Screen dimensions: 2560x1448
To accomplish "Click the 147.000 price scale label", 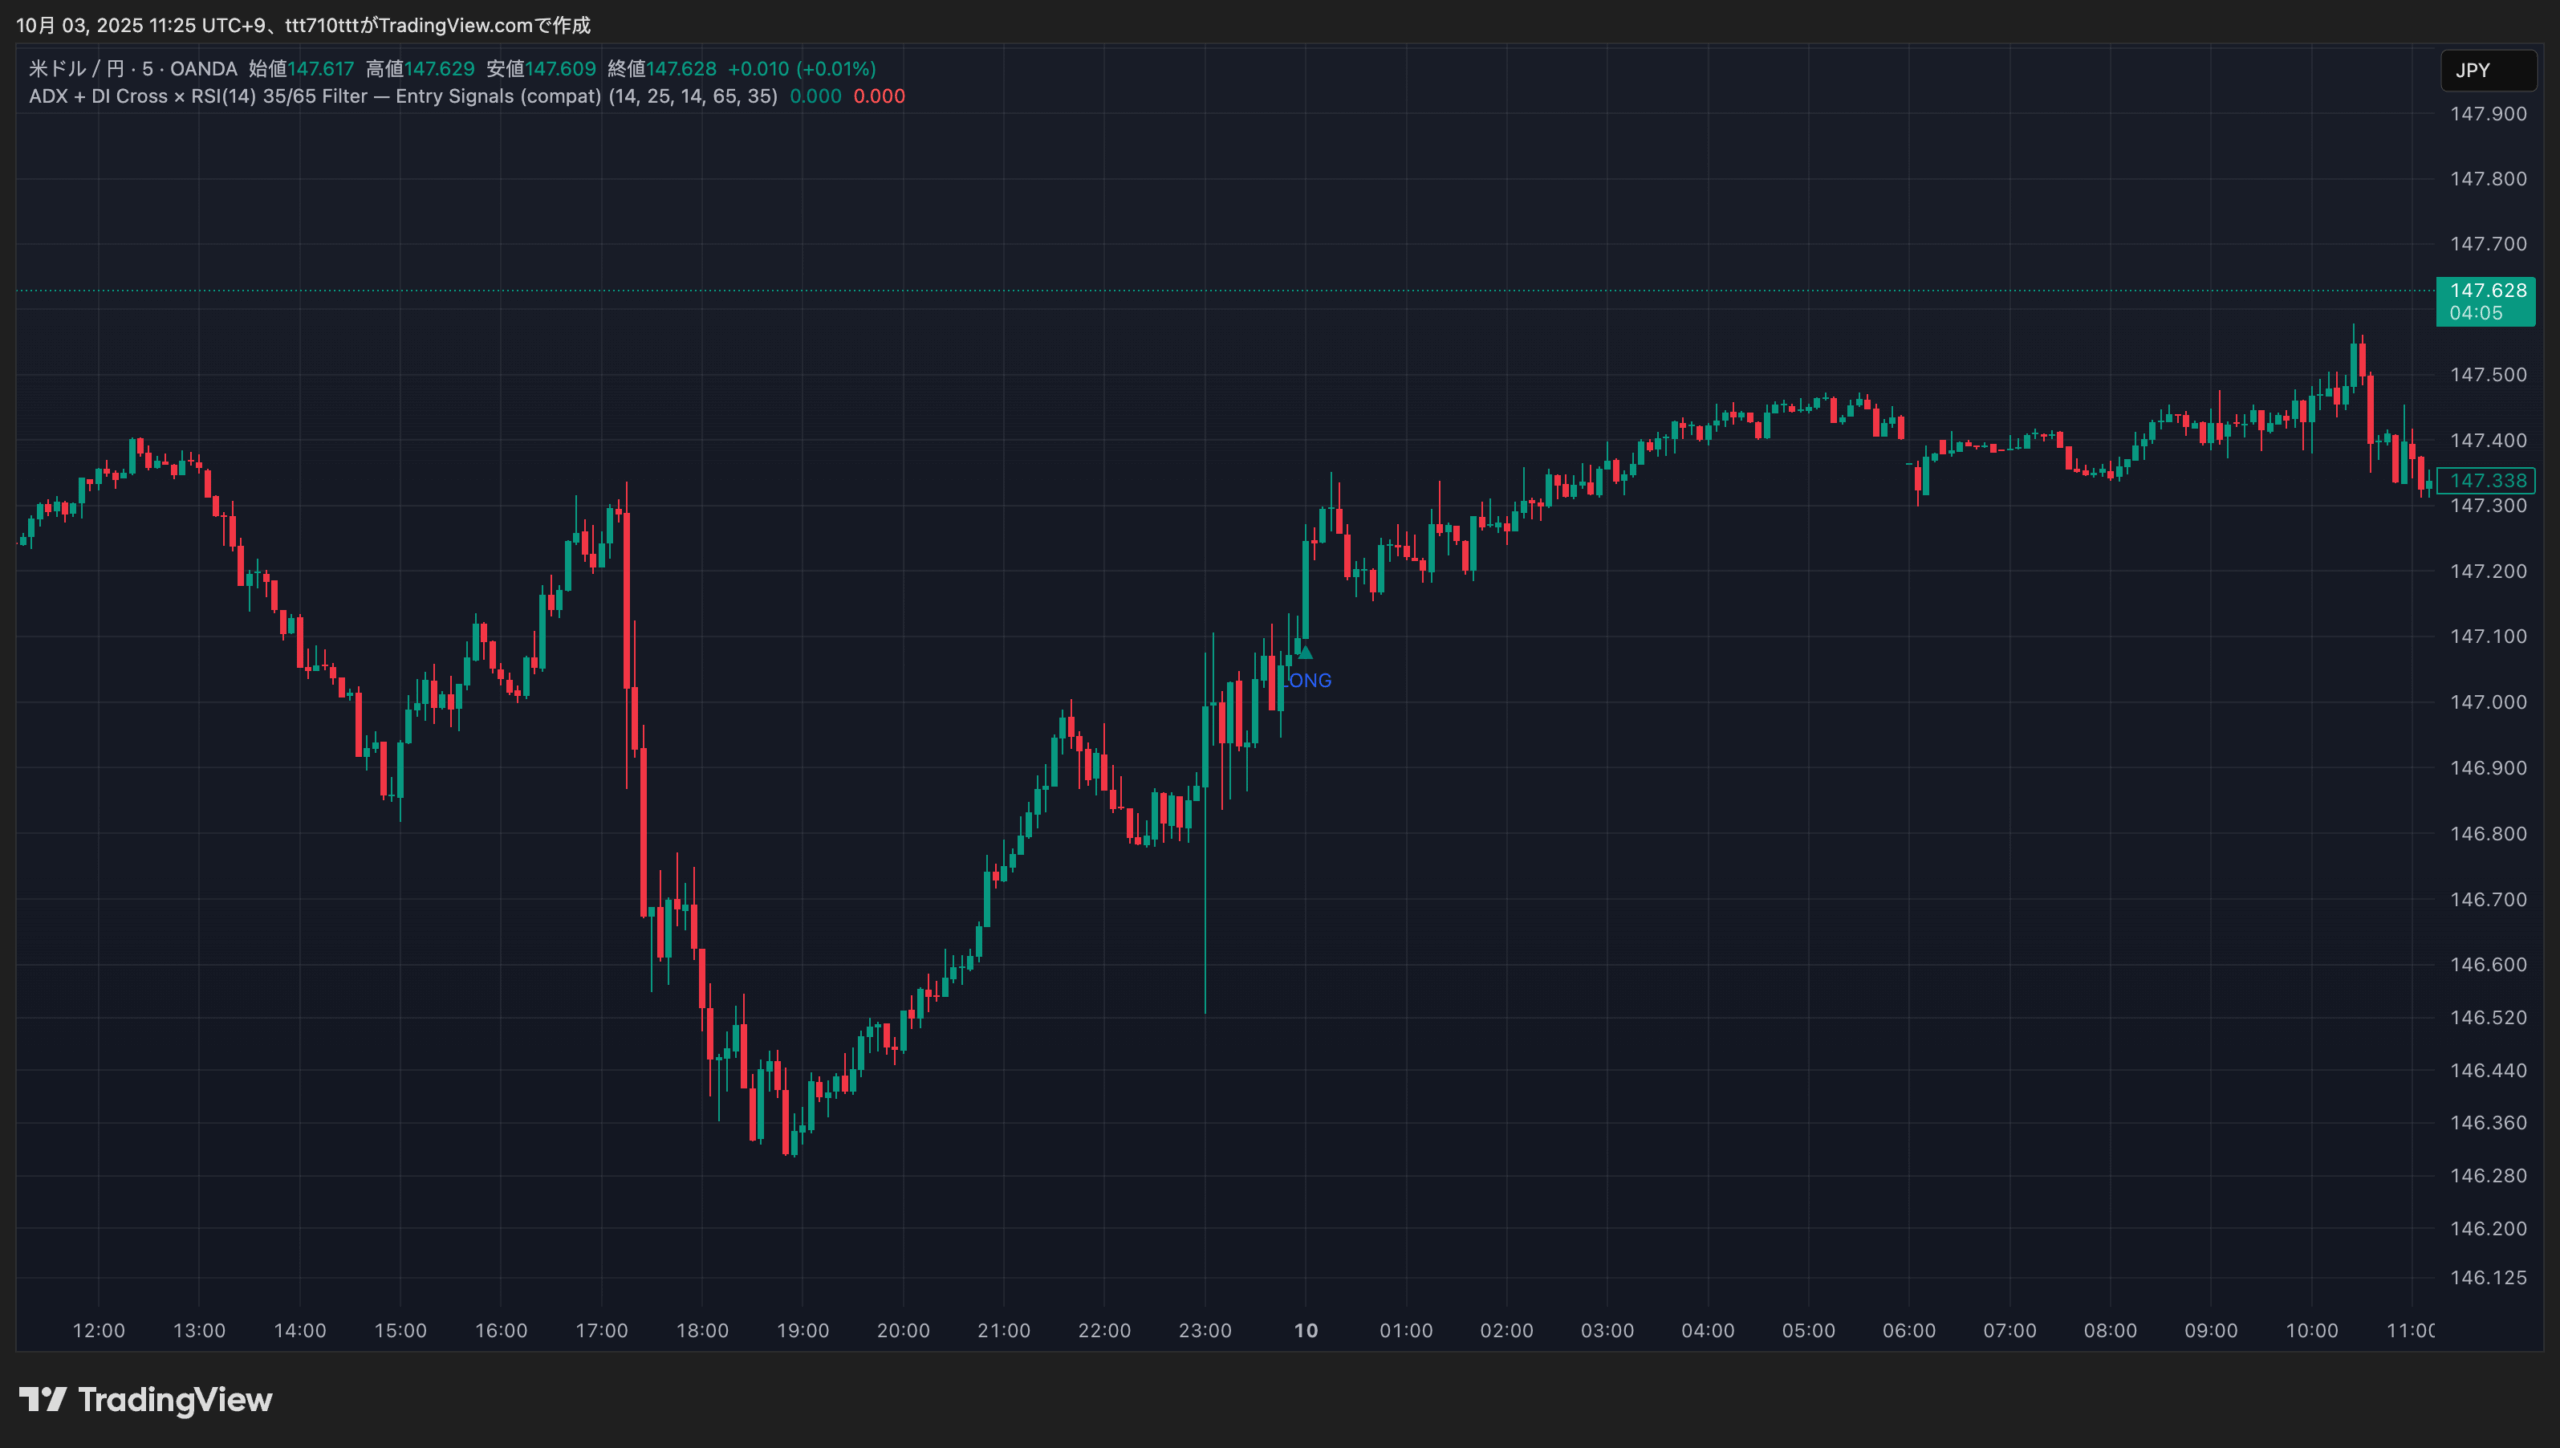I will click(2487, 703).
